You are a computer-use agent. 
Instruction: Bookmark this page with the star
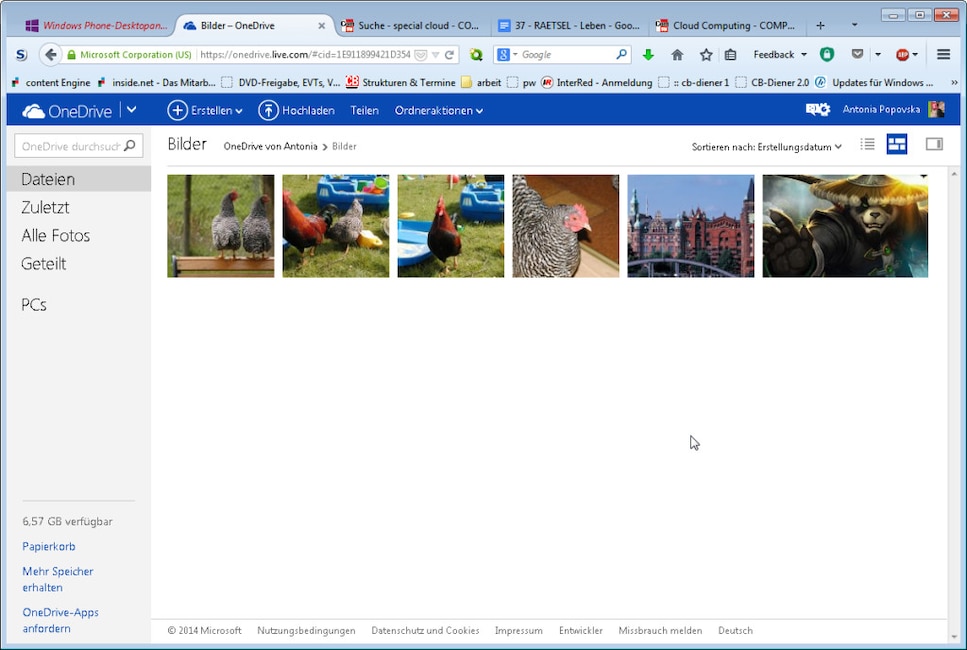[x=705, y=54]
